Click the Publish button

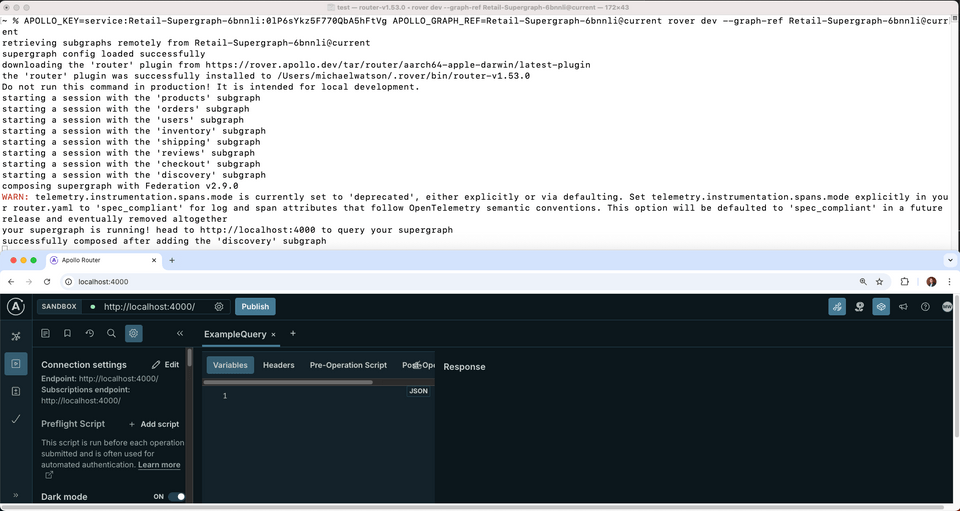pyautogui.click(x=255, y=307)
